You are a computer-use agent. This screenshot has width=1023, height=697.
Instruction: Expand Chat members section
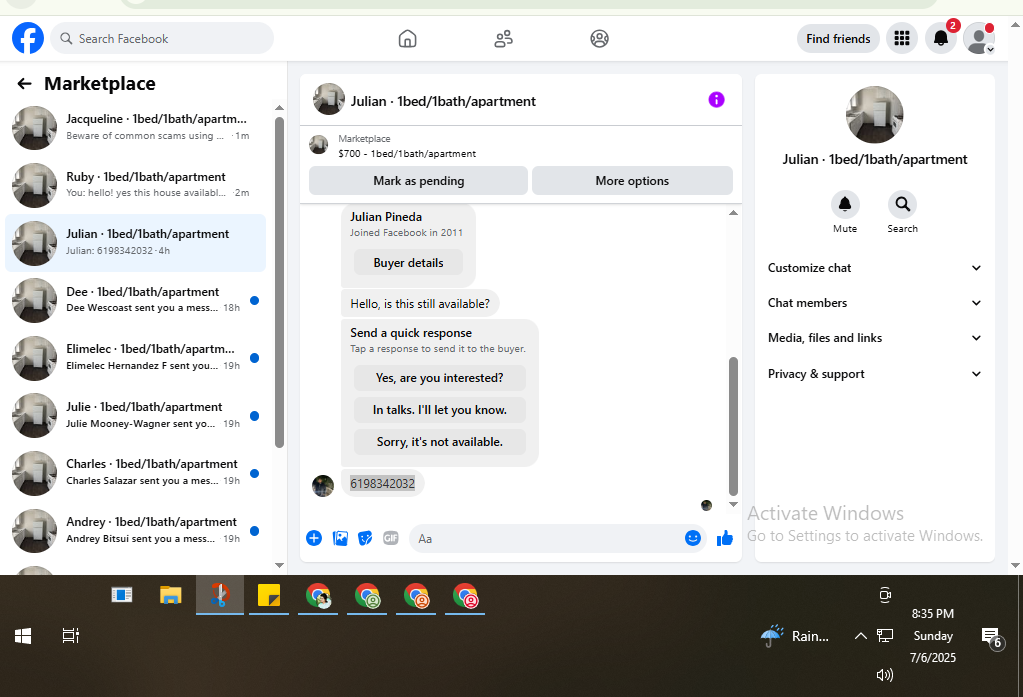874,303
